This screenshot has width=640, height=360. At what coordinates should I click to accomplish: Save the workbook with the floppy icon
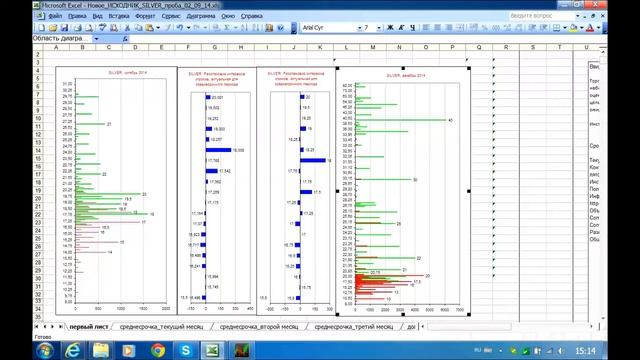coord(64,28)
